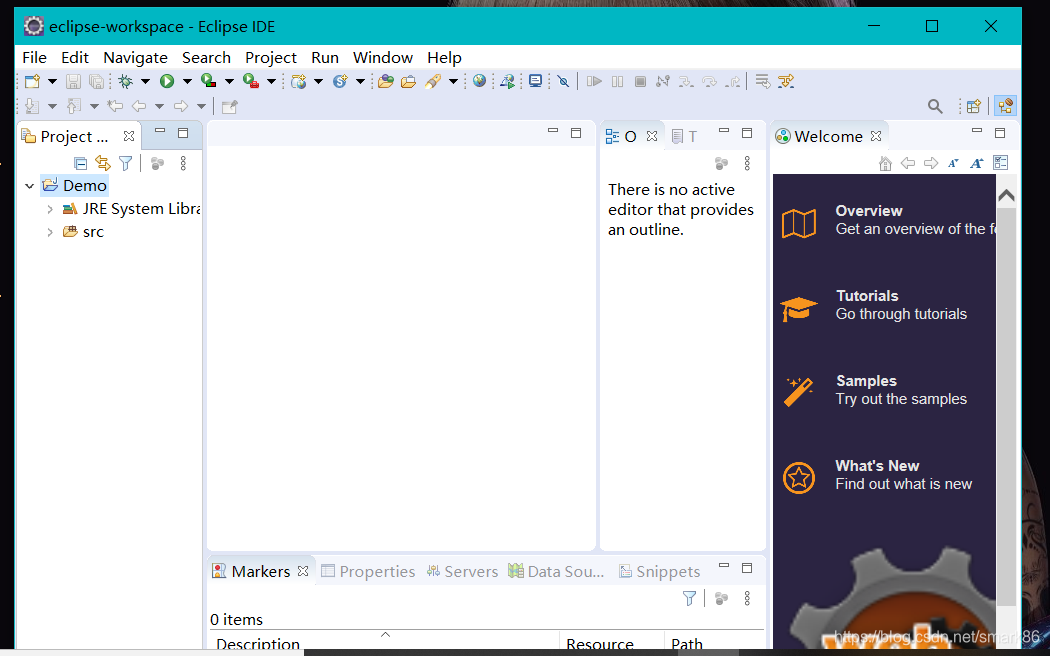Select the Java EE perspective button
Viewport: 1050px width, 656px height.
[x=1005, y=106]
